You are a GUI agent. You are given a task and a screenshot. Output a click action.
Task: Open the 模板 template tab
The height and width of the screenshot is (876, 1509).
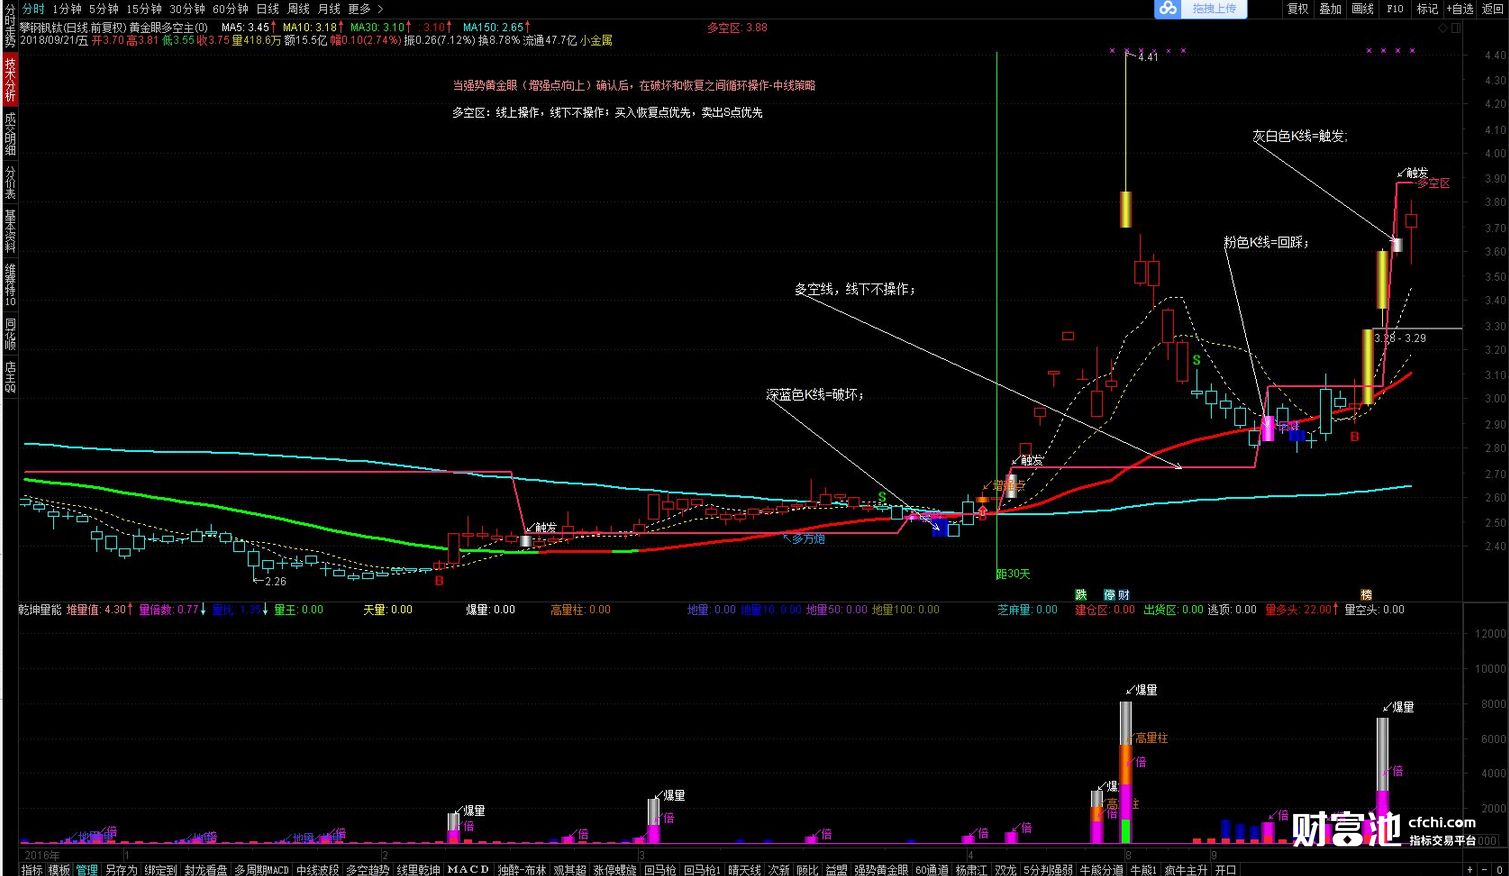(x=59, y=870)
